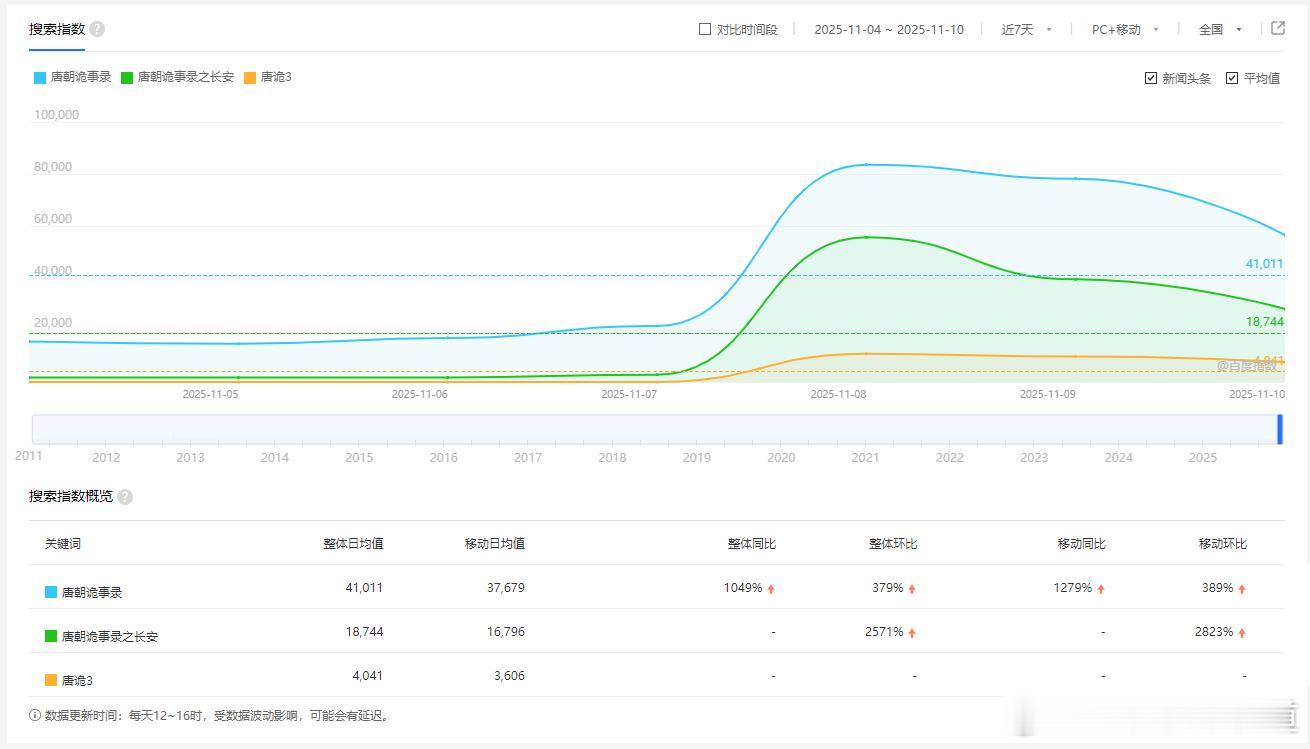Image resolution: width=1310 pixels, height=749 pixels.
Task: Enable the 对比时间段 checkbox
Action: click(705, 29)
